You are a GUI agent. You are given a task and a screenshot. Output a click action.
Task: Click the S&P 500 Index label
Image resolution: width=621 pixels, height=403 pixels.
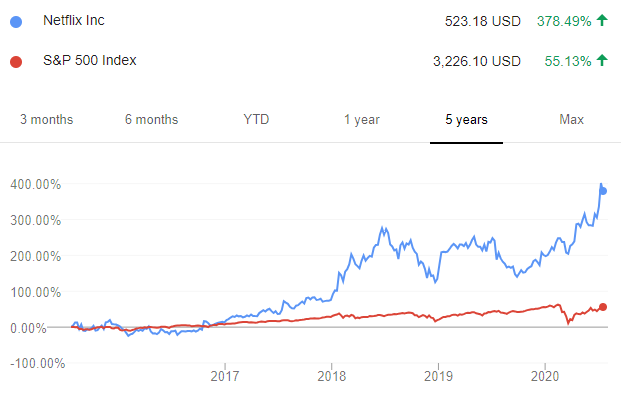pos(90,60)
